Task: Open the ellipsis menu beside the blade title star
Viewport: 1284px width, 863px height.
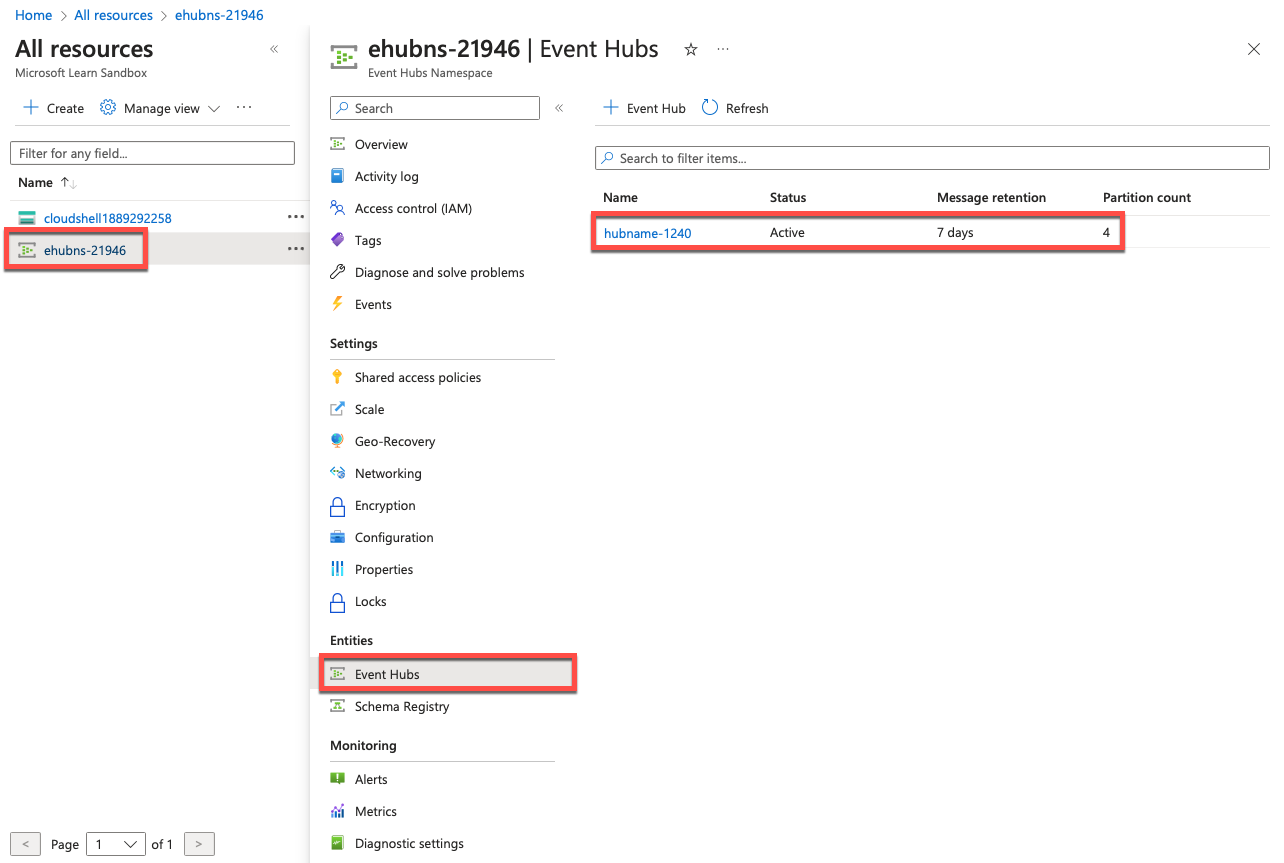Action: (x=723, y=49)
